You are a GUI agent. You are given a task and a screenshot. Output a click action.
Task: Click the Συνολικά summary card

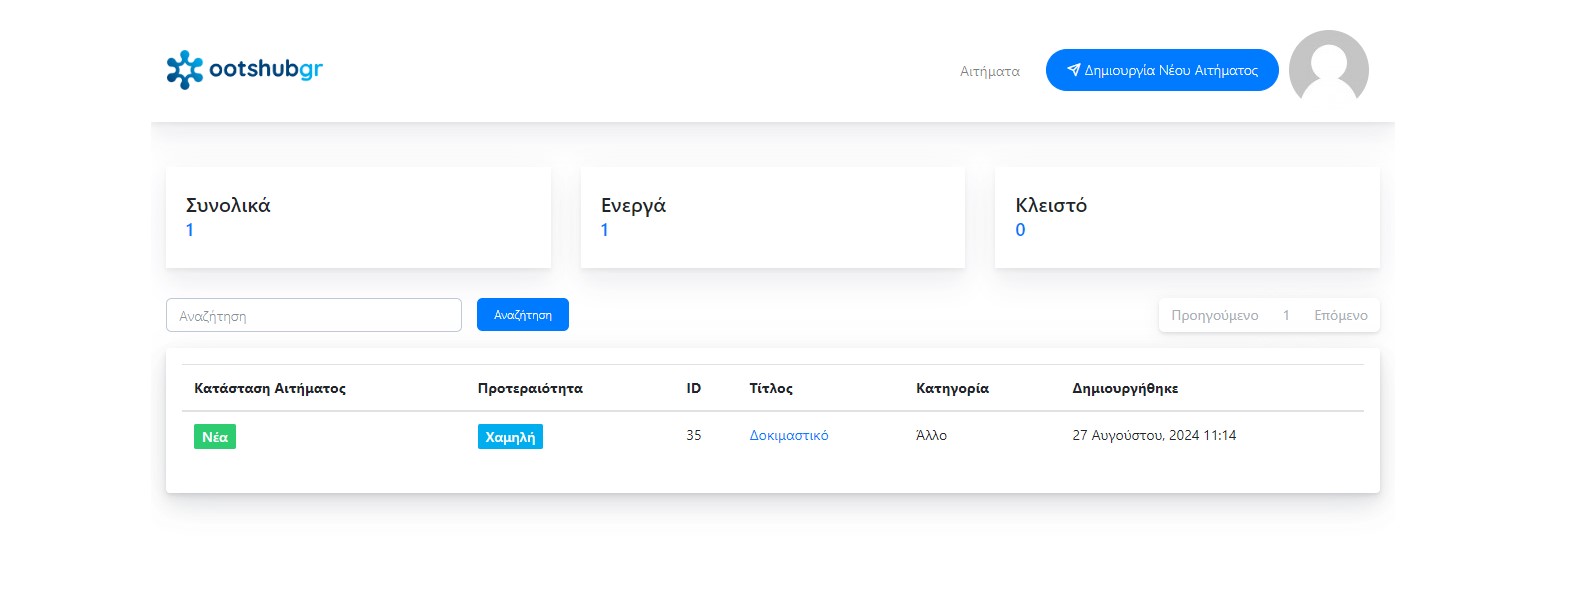358,217
